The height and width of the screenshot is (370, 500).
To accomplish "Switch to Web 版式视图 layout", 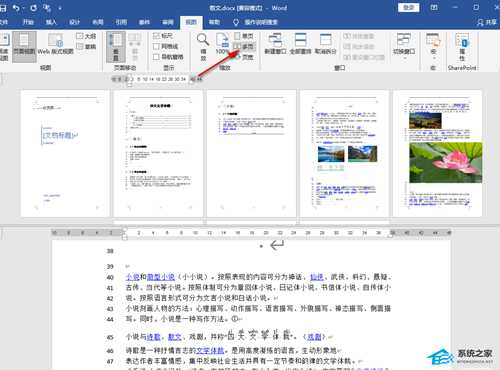I will 55,44.
